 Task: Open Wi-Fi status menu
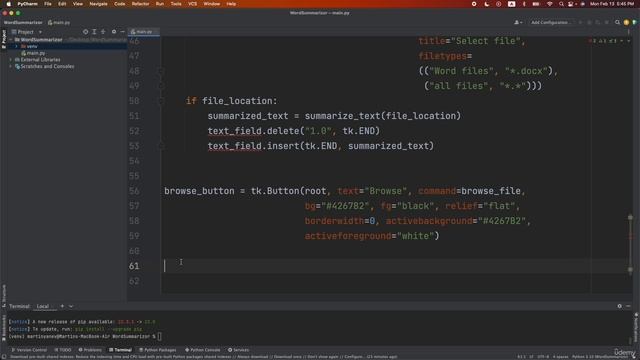coord(549,4)
